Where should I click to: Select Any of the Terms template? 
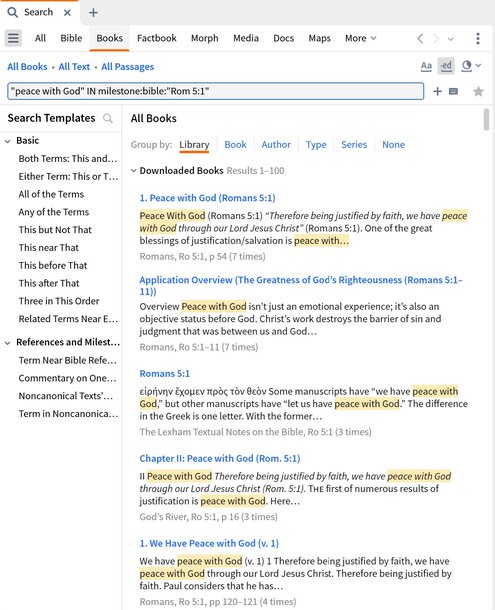click(54, 212)
